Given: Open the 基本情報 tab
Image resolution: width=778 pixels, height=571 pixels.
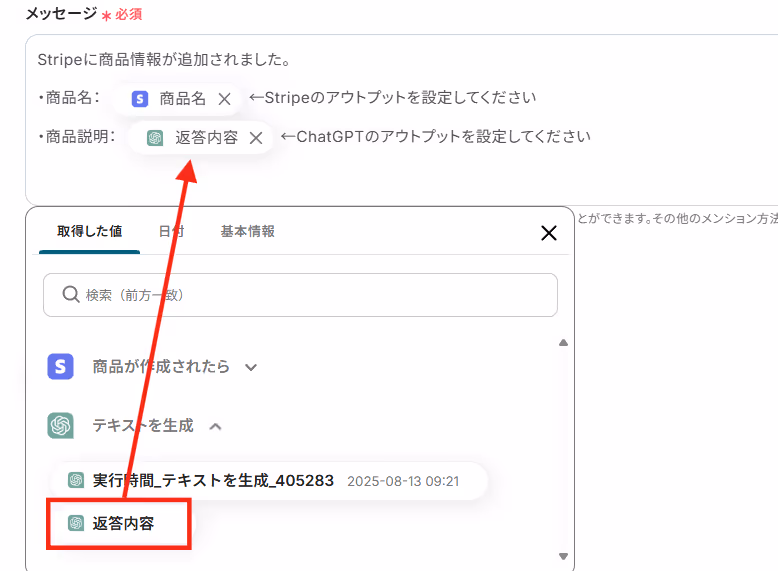Looking at the screenshot, I should click(x=248, y=231).
